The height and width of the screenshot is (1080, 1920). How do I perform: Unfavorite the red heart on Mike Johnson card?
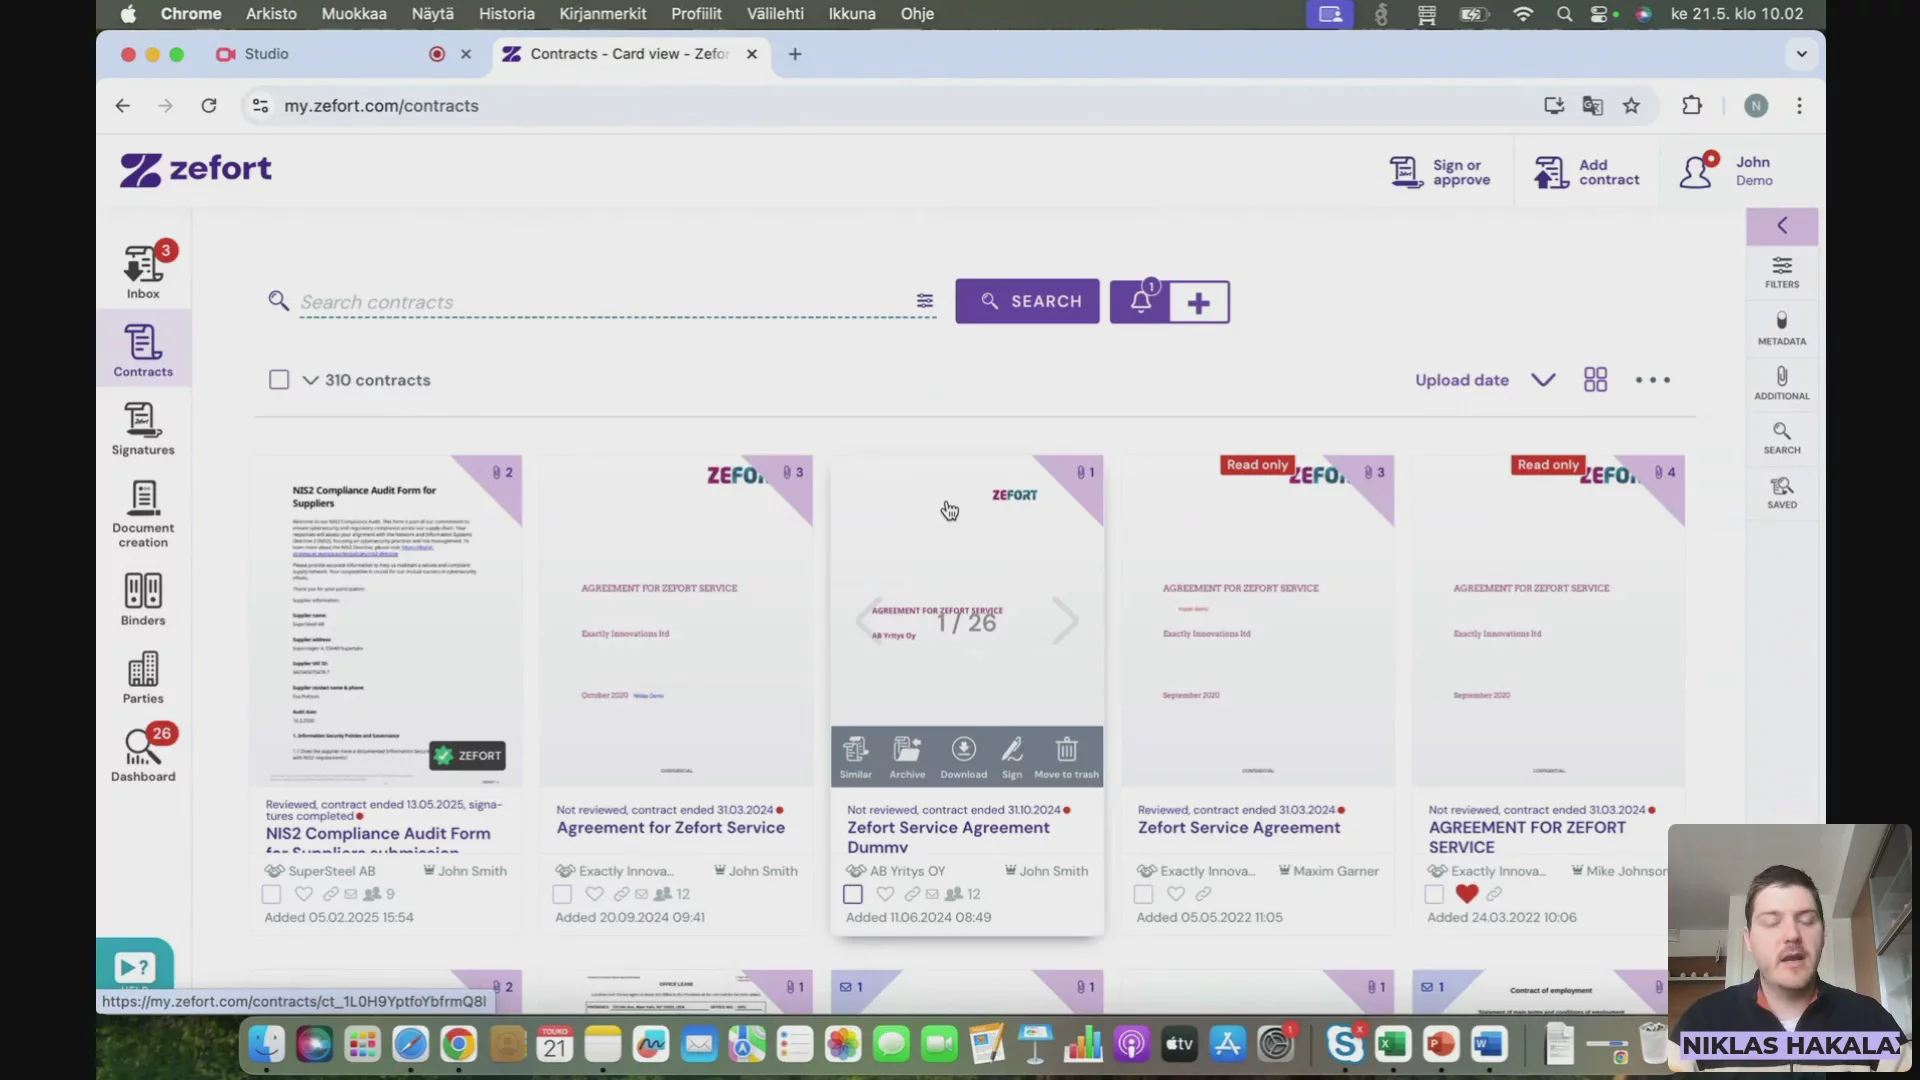1467,894
